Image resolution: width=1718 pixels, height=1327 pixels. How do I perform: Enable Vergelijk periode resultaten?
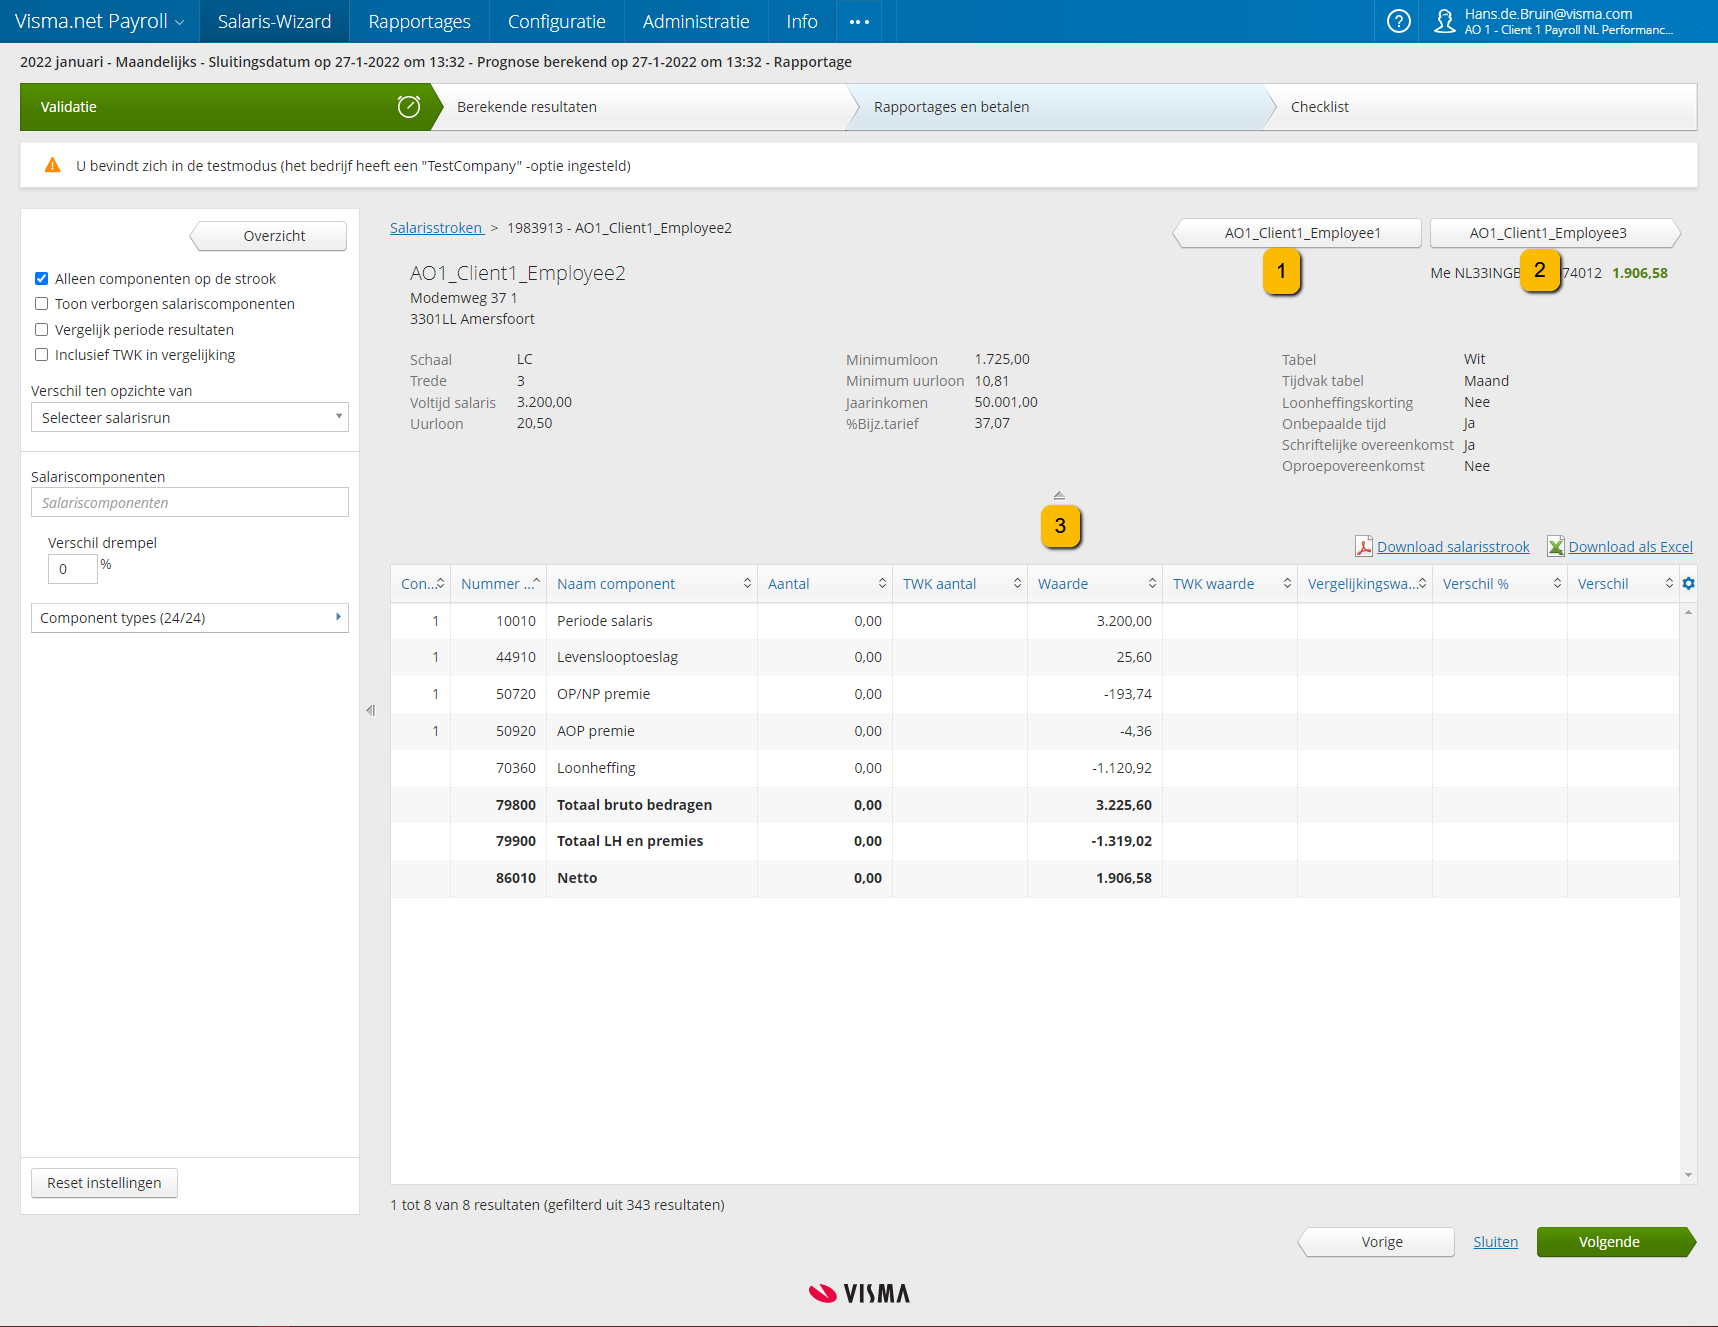click(41, 329)
